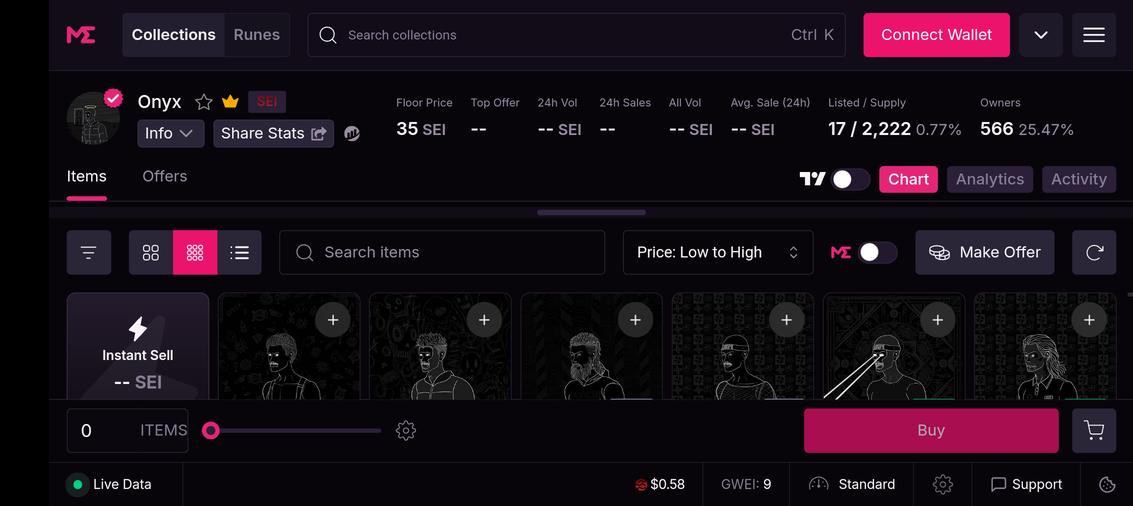Open the Price: Low to High dropdown
Screen dimensions: 1133x506
tap(717, 253)
